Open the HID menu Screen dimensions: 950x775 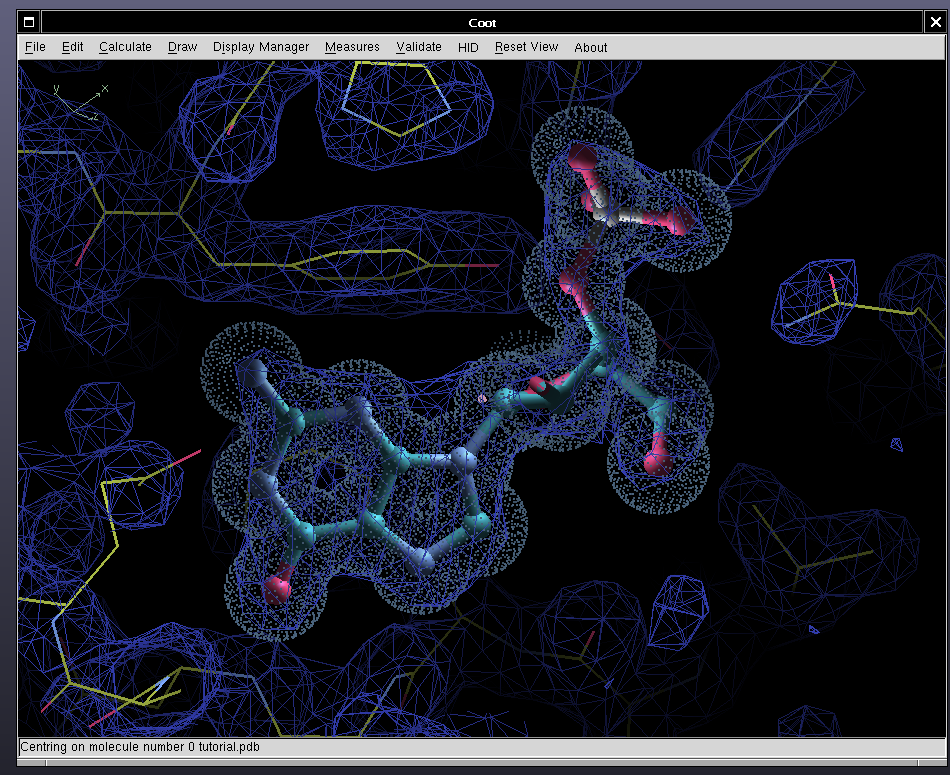pyautogui.click(x=468, y=47)
